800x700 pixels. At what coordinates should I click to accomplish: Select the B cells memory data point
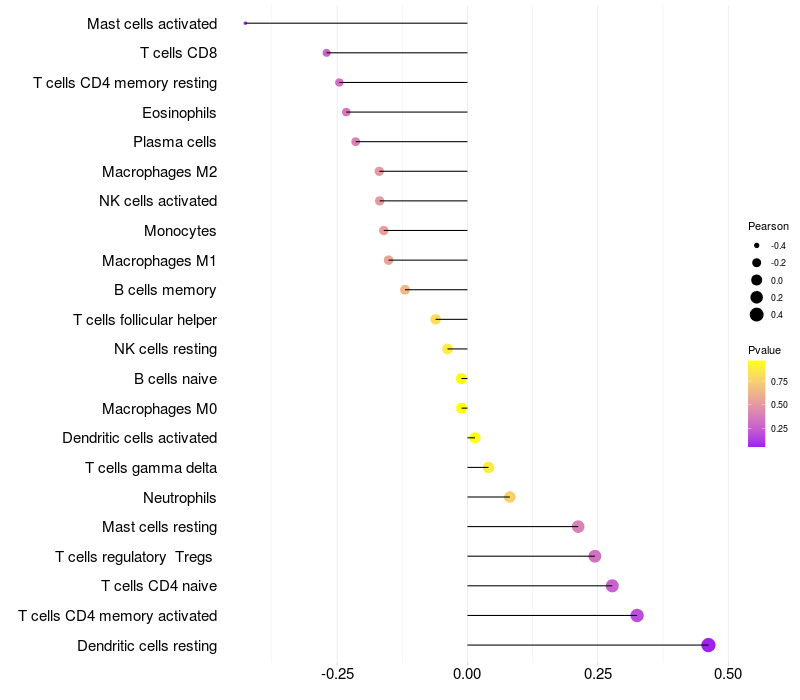point(405,290)
